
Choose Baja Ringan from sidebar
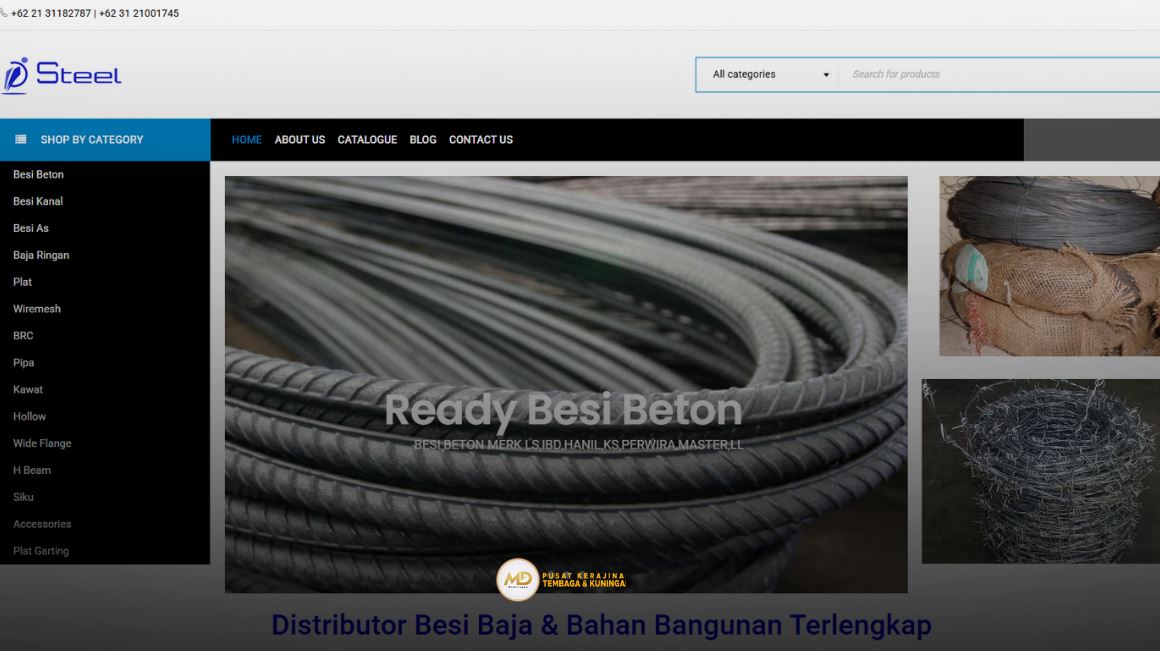tap(41, 255)
